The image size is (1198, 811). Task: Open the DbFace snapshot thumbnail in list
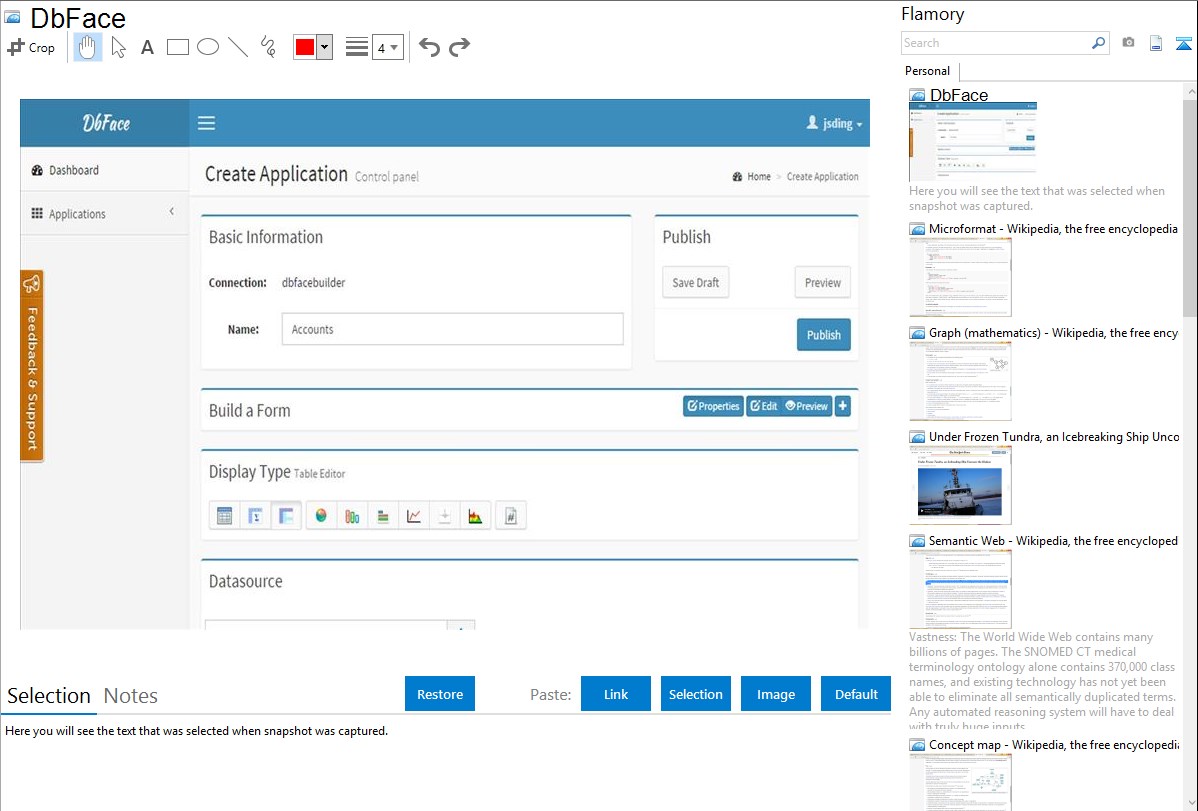click(973, 142)
